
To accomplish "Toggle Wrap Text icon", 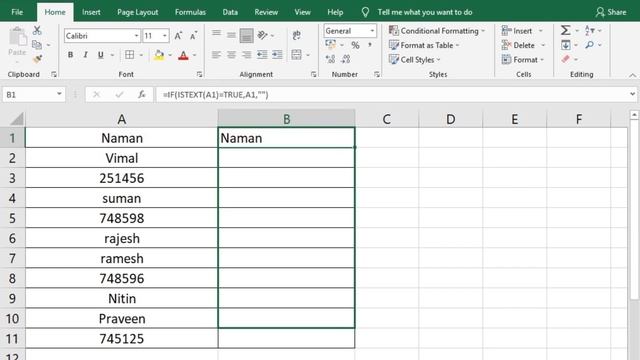I will tap(297, 36).
